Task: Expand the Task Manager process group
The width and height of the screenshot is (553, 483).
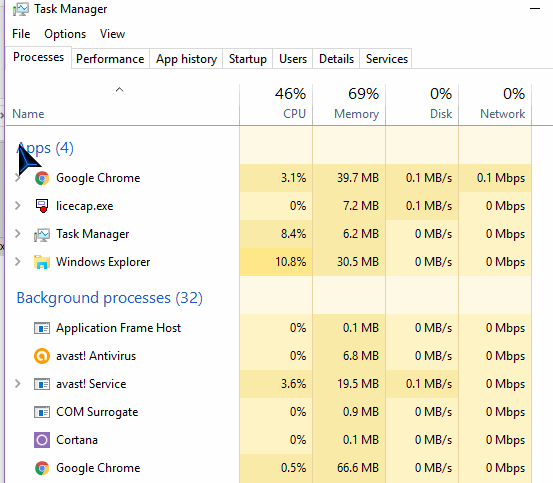Action: (18, 233)
